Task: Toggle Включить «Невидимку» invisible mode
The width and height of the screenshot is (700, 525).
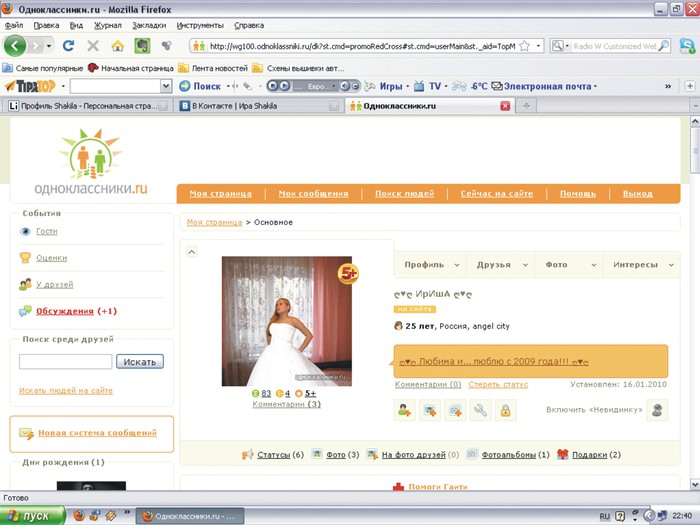Action: 657,410
